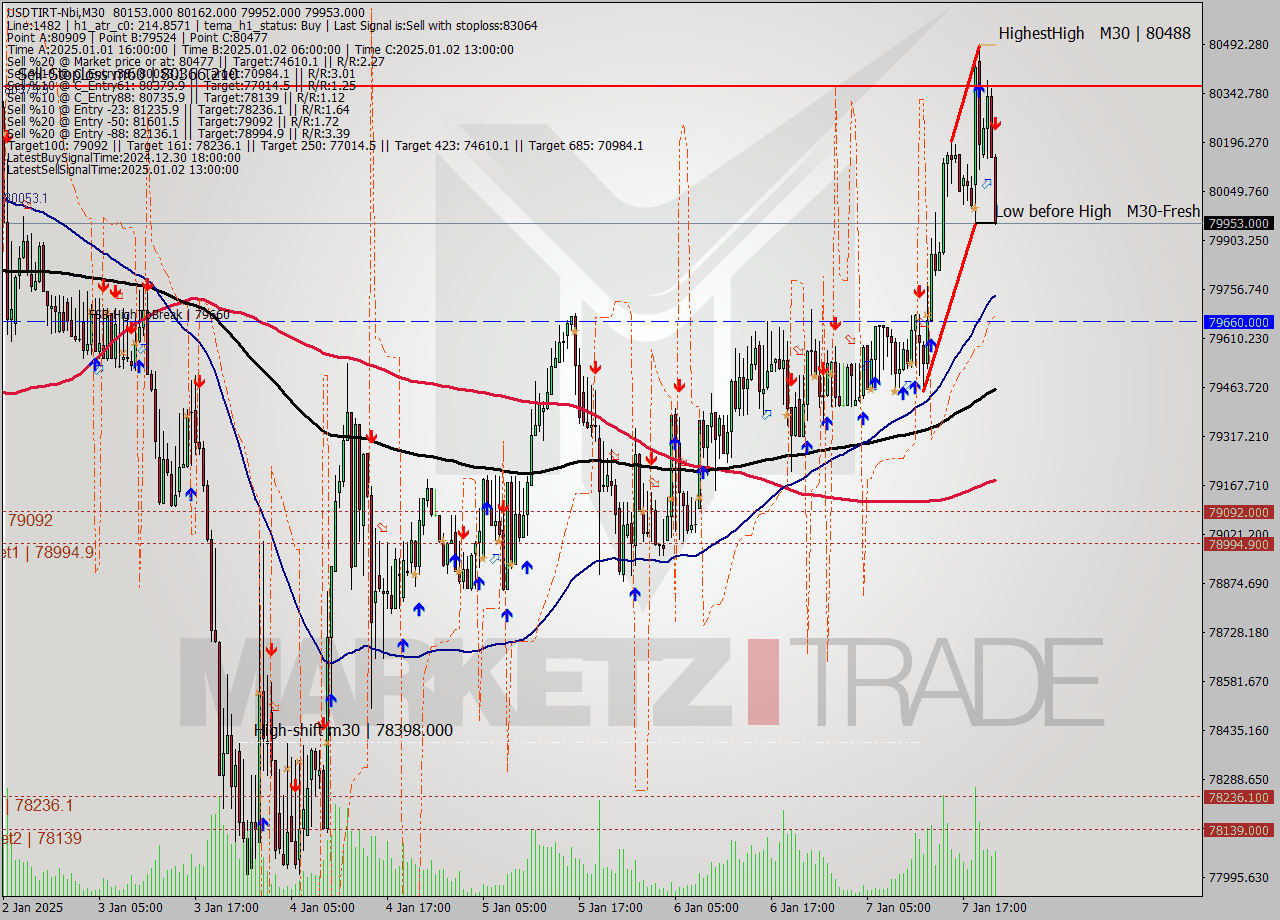The image size is (1280, 920).
Task: Click the 7 Jan 17:00 time axis label
Action: point(994,908)
